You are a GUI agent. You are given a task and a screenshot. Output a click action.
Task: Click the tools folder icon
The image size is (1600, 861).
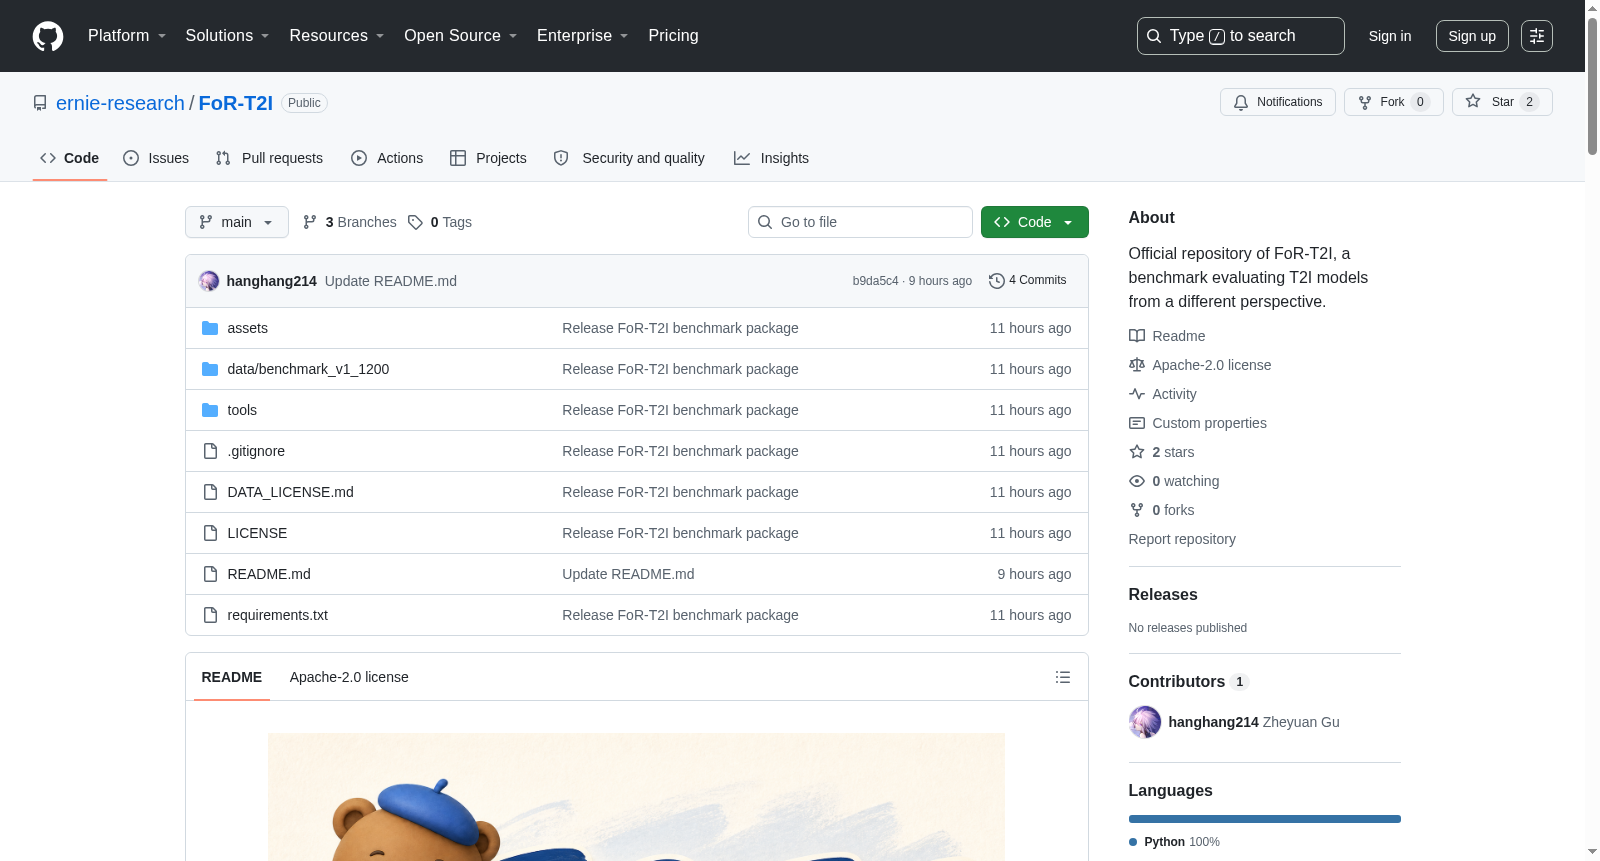(210, 410)
